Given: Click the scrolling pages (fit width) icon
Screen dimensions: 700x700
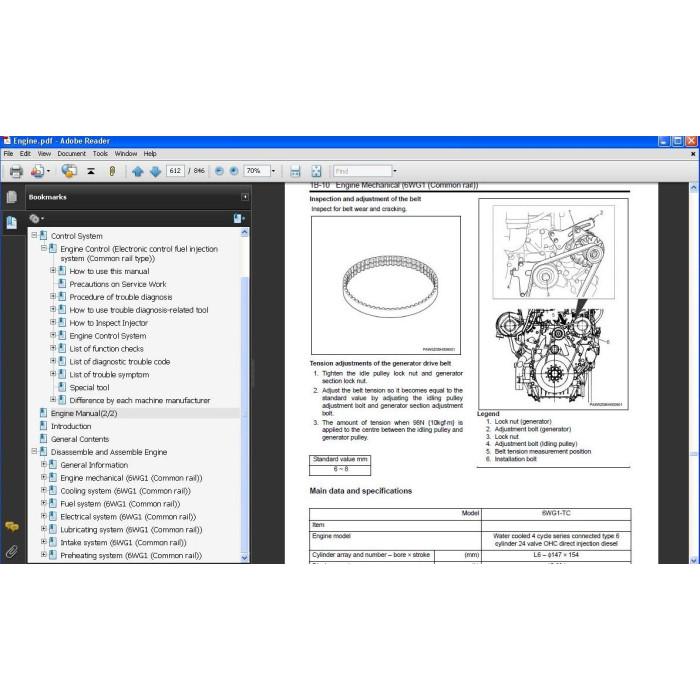Looking at the screenshot, I should tap(295, 171).
